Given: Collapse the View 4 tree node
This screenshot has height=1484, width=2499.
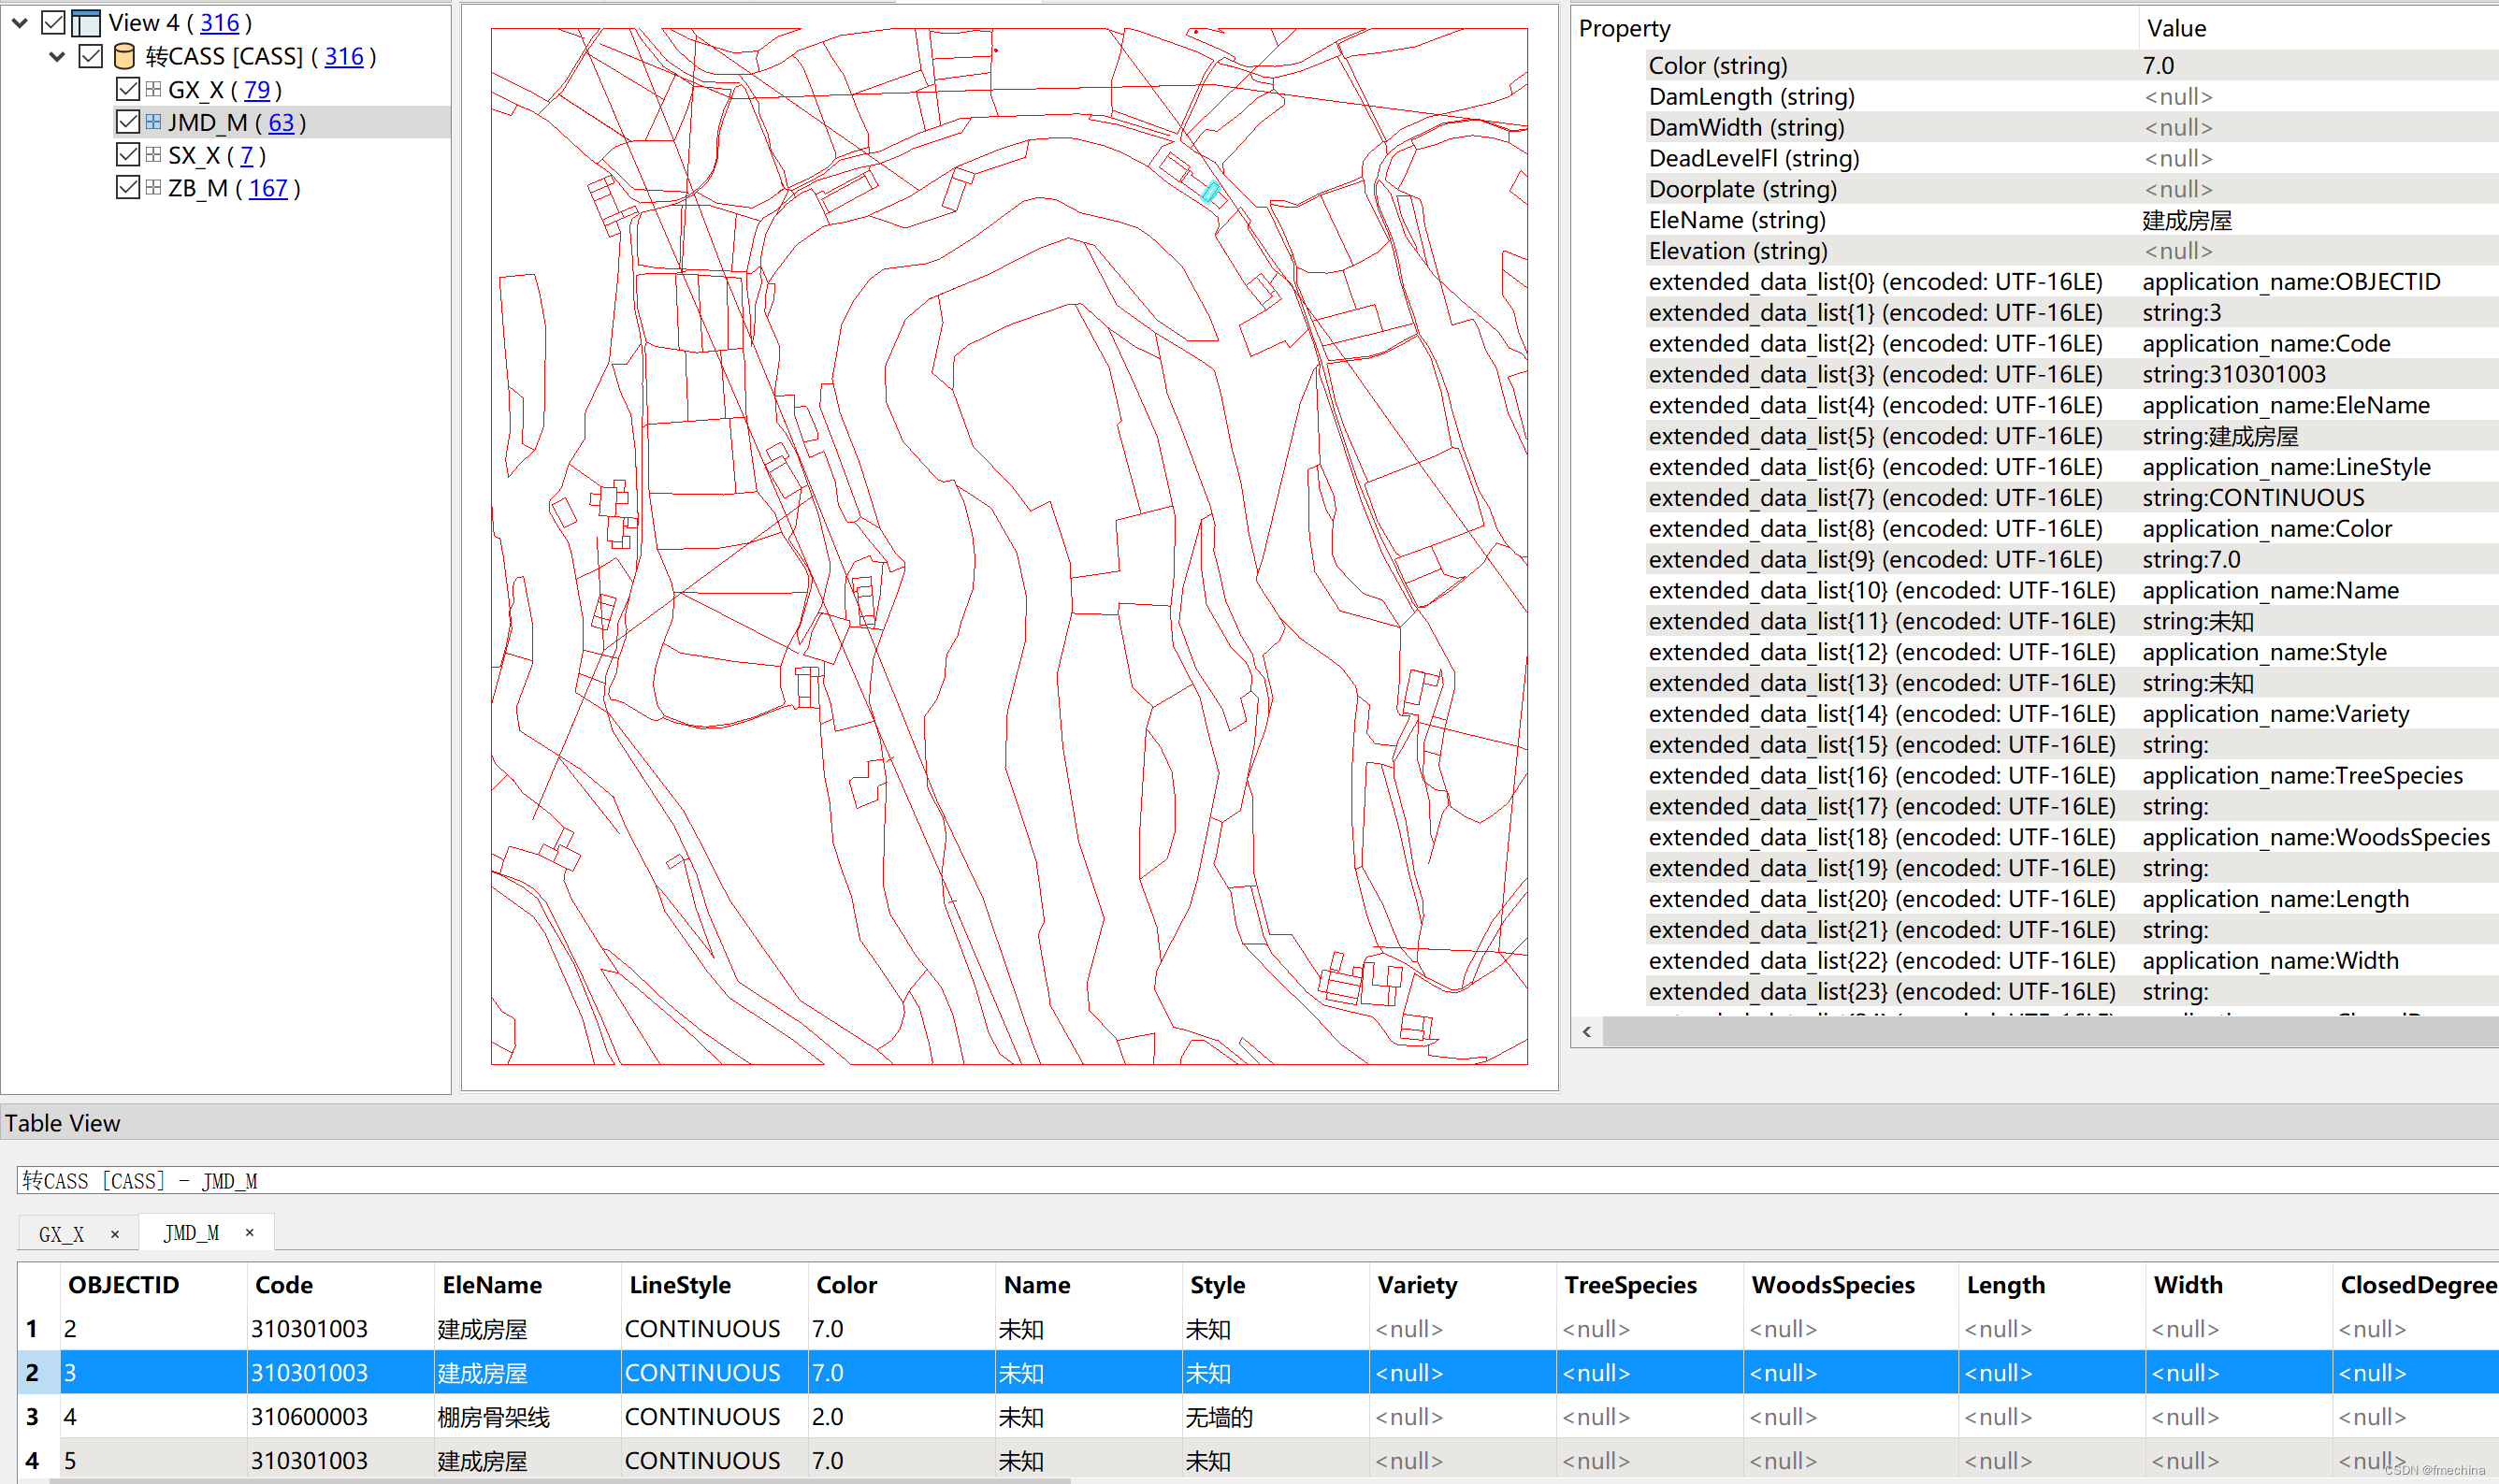Looking at the screenshot, I should [20, 22].
